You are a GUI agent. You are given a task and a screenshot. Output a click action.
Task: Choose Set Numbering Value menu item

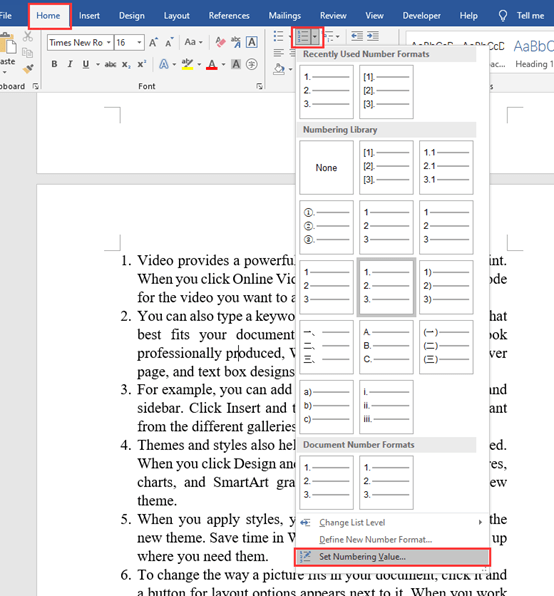click(393, 557)
